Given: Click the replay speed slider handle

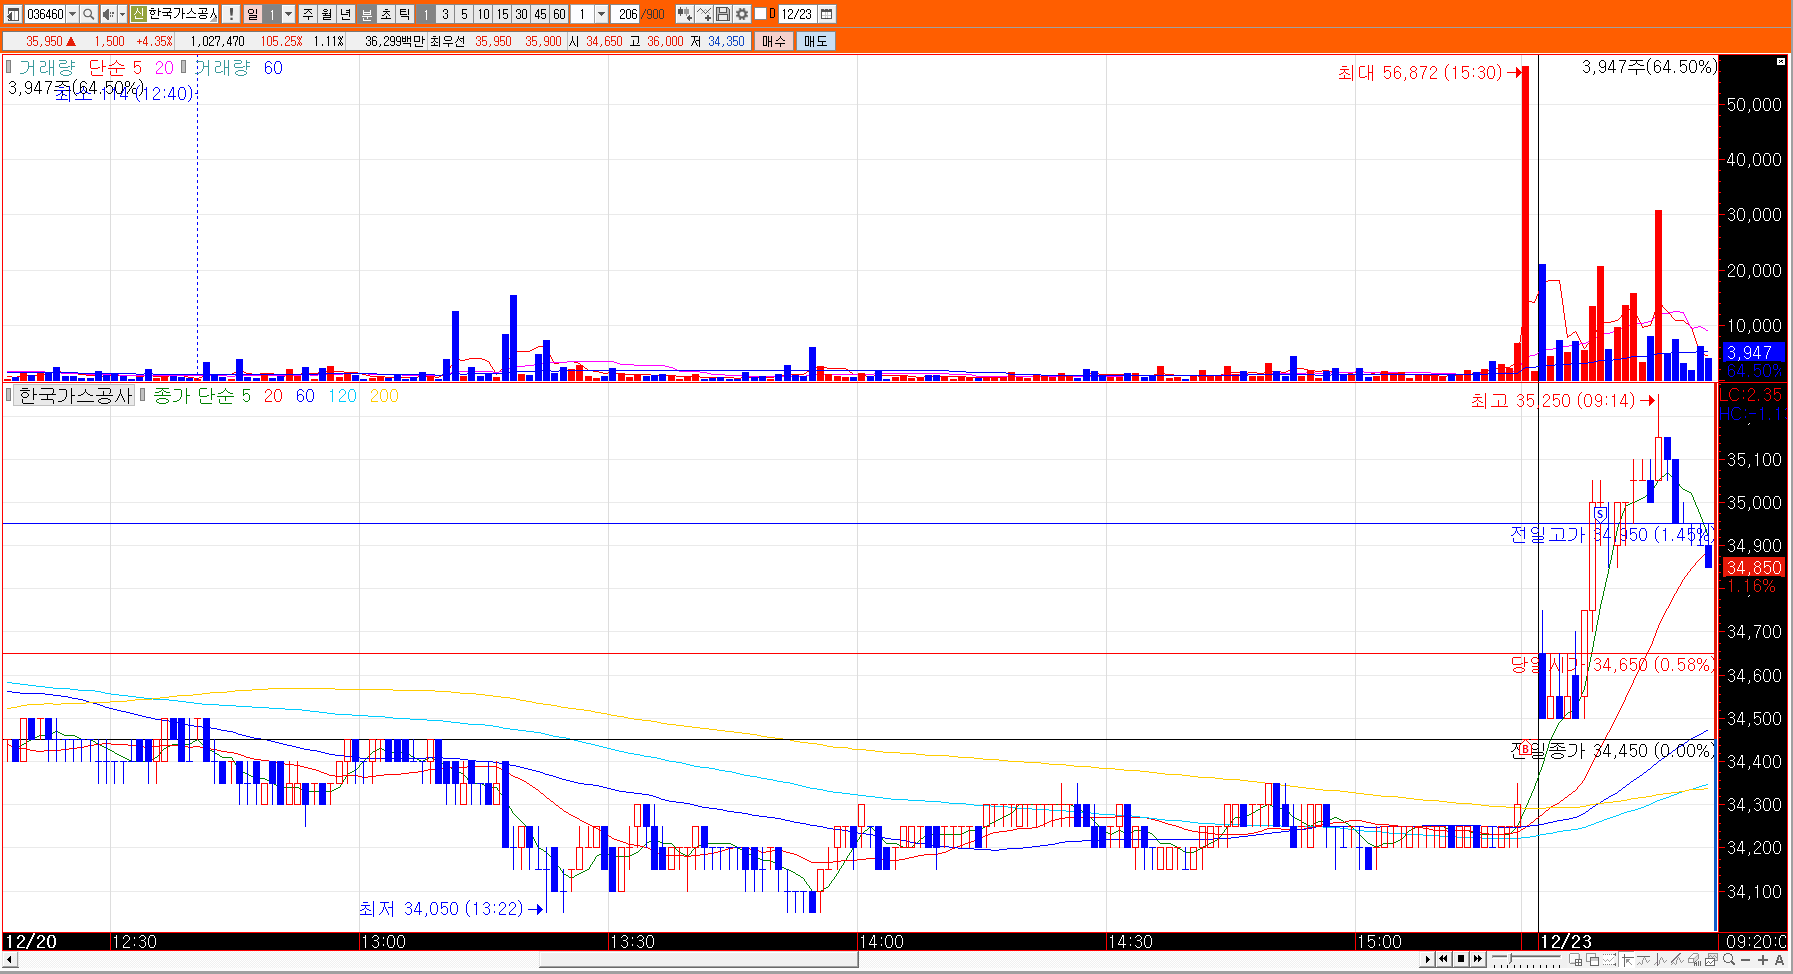Looking at the screenshot, I should 1510,958.
